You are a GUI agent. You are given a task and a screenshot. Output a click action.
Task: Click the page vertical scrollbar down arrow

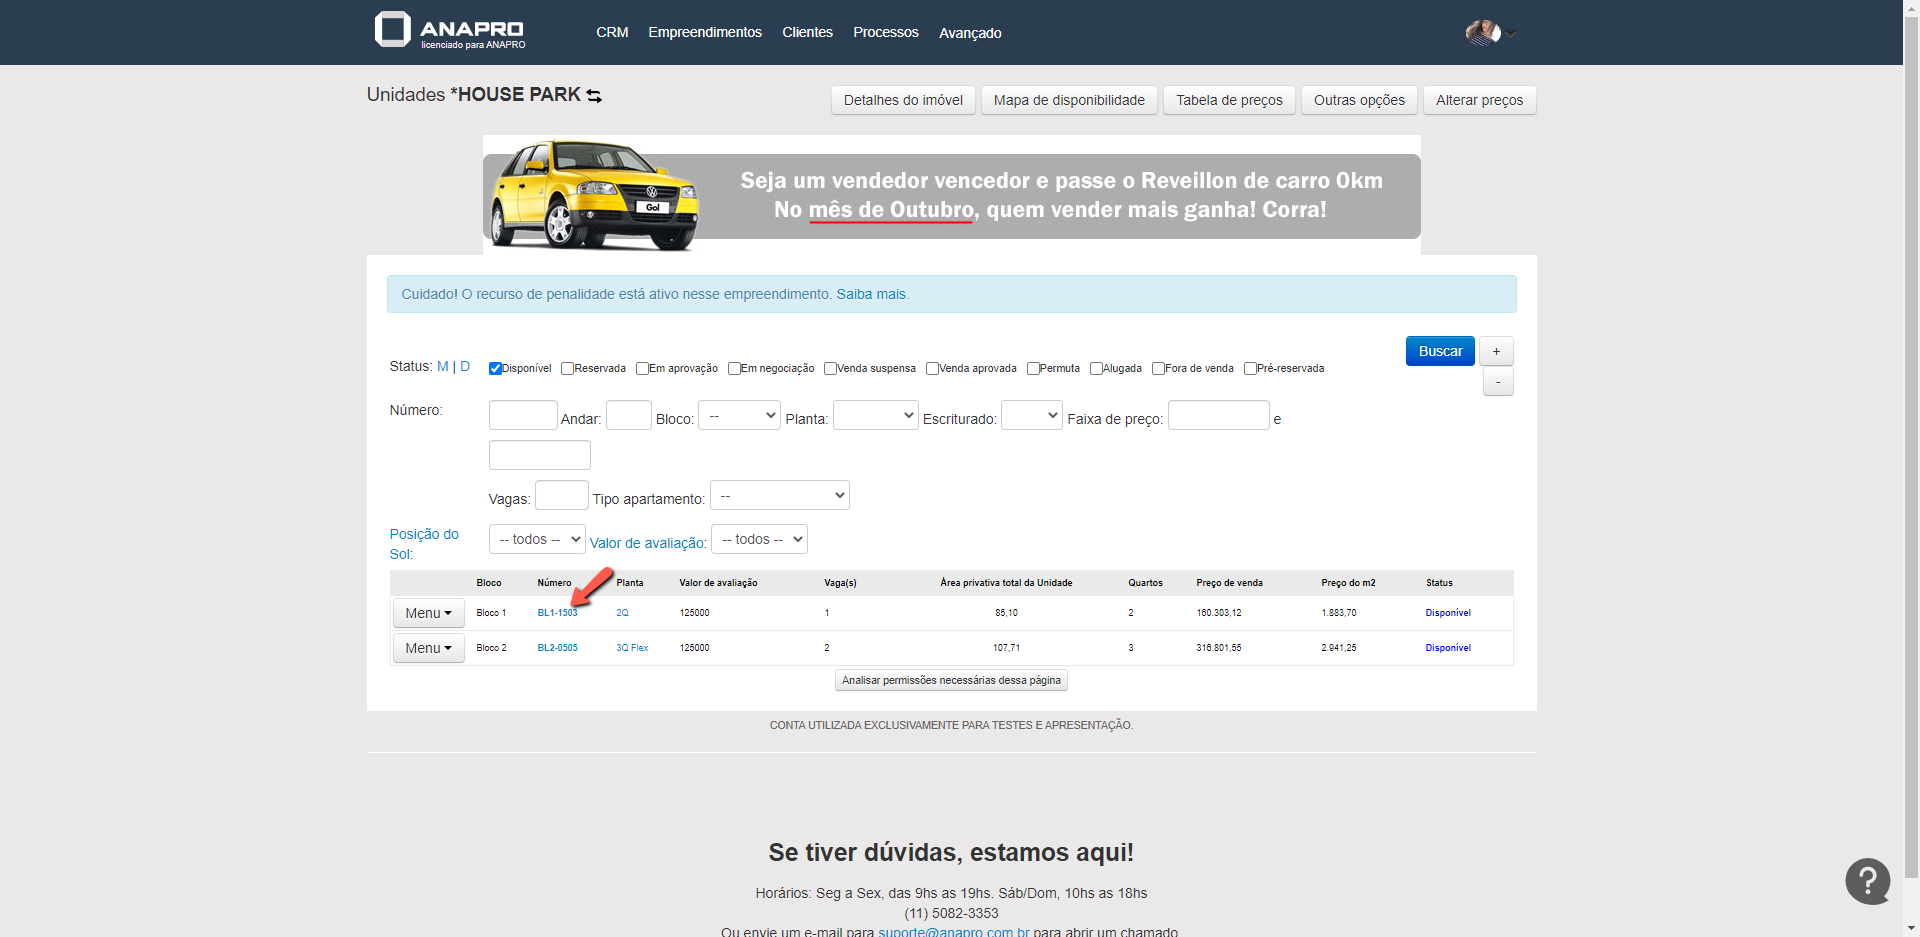coord(1911,928)
